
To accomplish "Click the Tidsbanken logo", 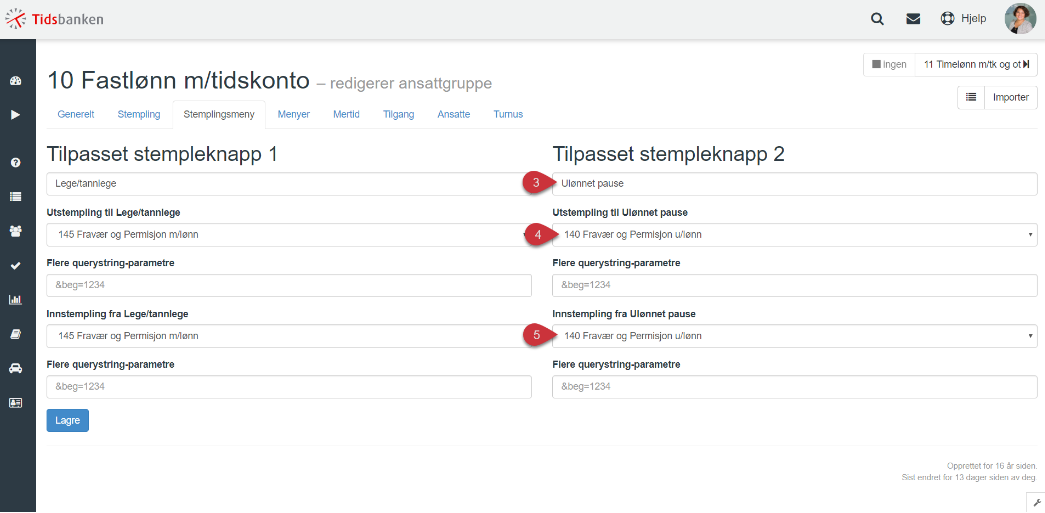I will (55, 19).
